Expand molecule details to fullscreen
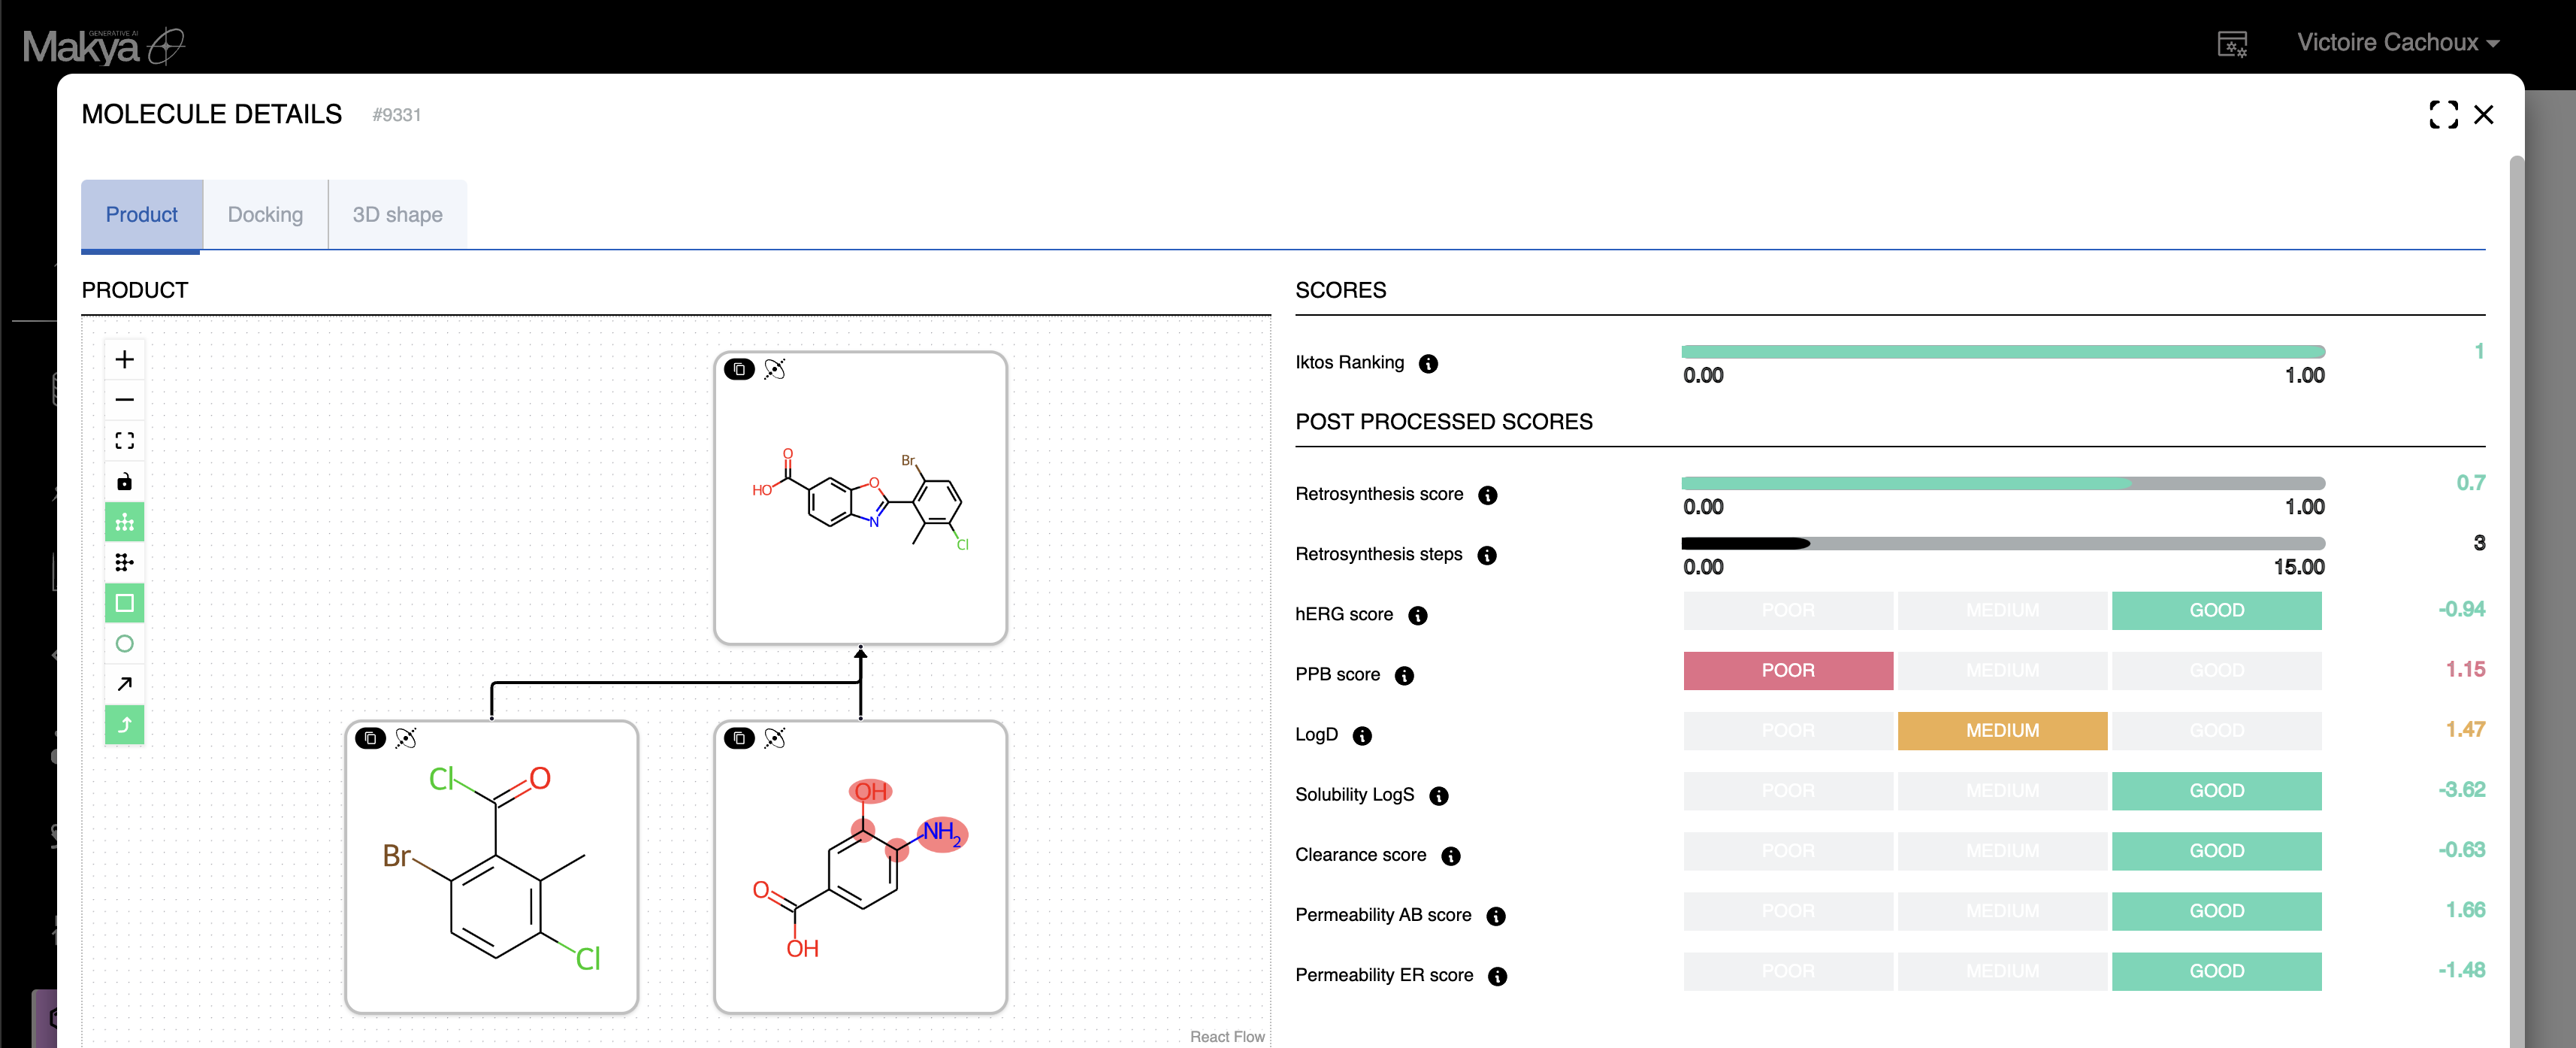The width and height of the screenshot is (2576, 1048). 2442,115
